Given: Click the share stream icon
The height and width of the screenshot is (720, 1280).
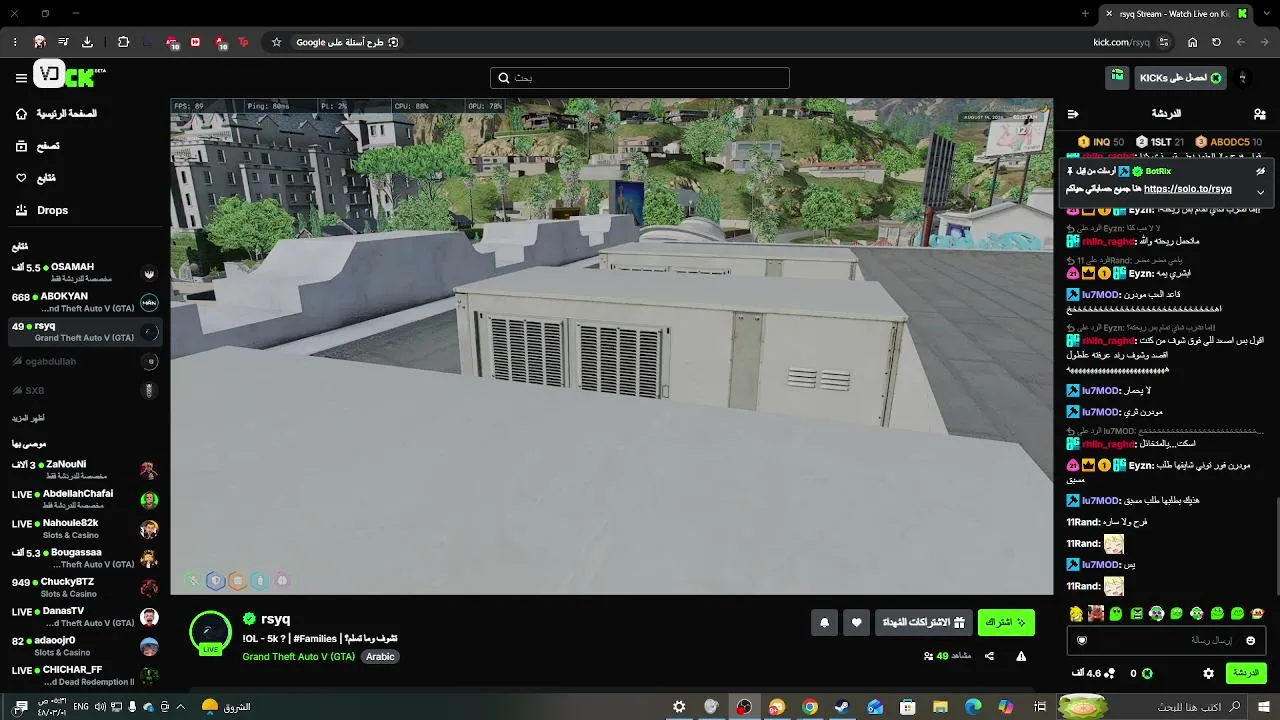Looking at the screenshot, I should point(989,656).
